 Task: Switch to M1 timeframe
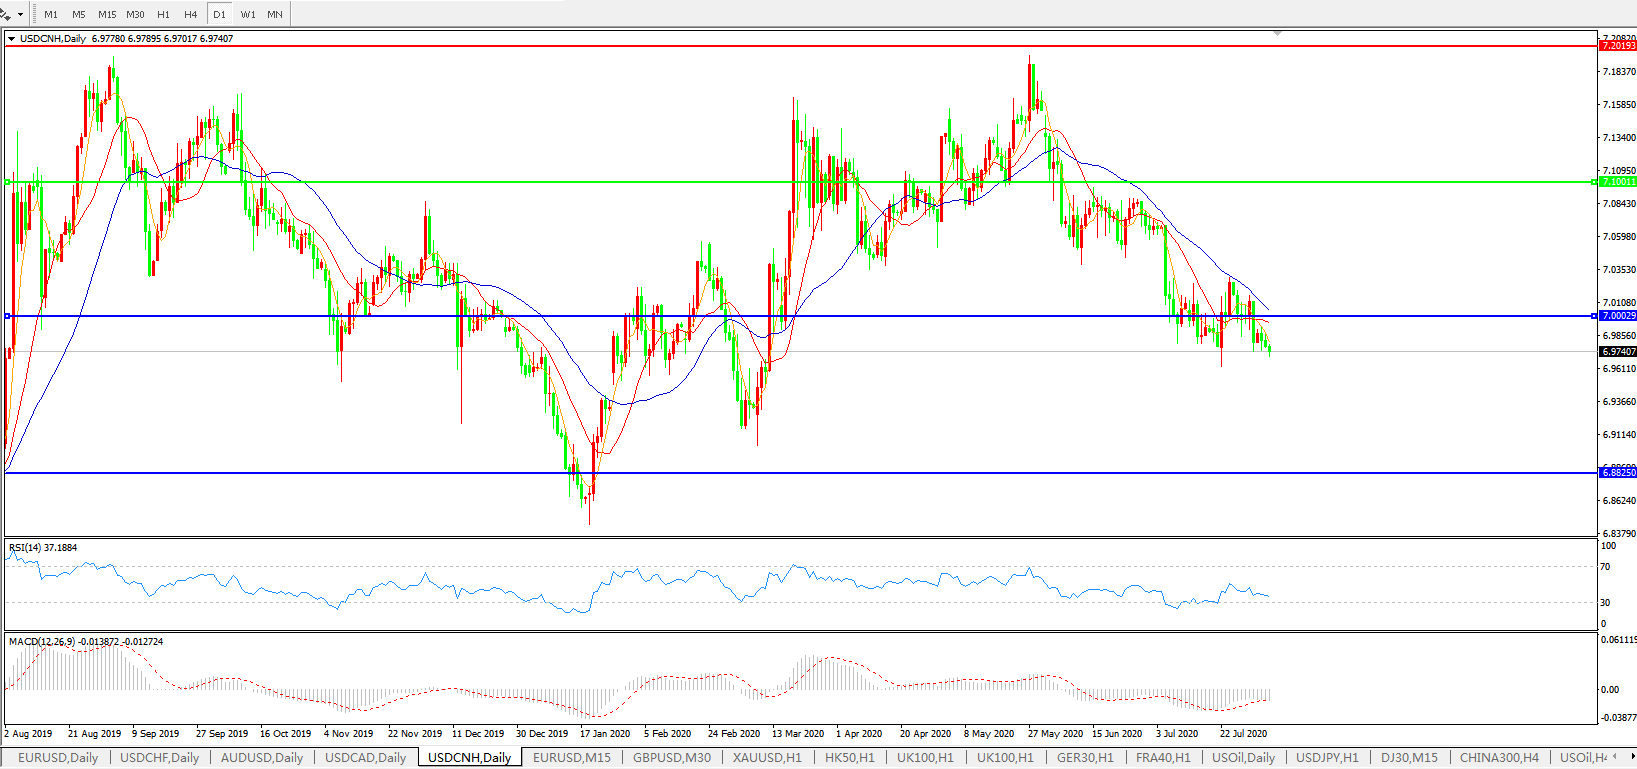(x=51, y=15)
